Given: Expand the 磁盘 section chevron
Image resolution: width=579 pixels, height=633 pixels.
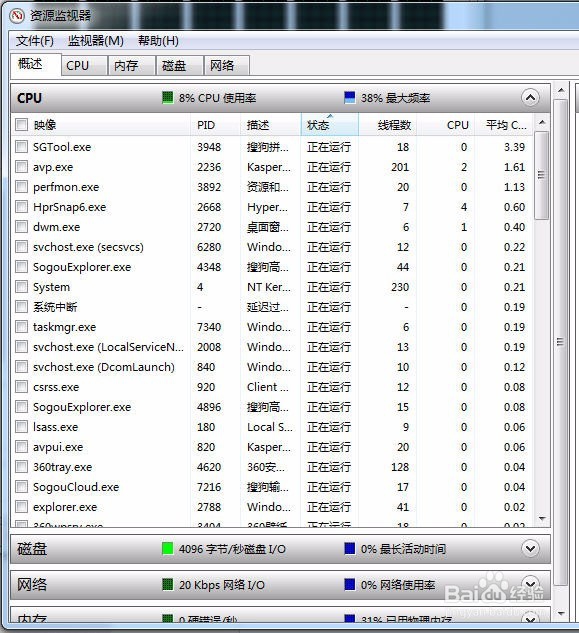Looking at the screenshot, I should pos(530,549).
